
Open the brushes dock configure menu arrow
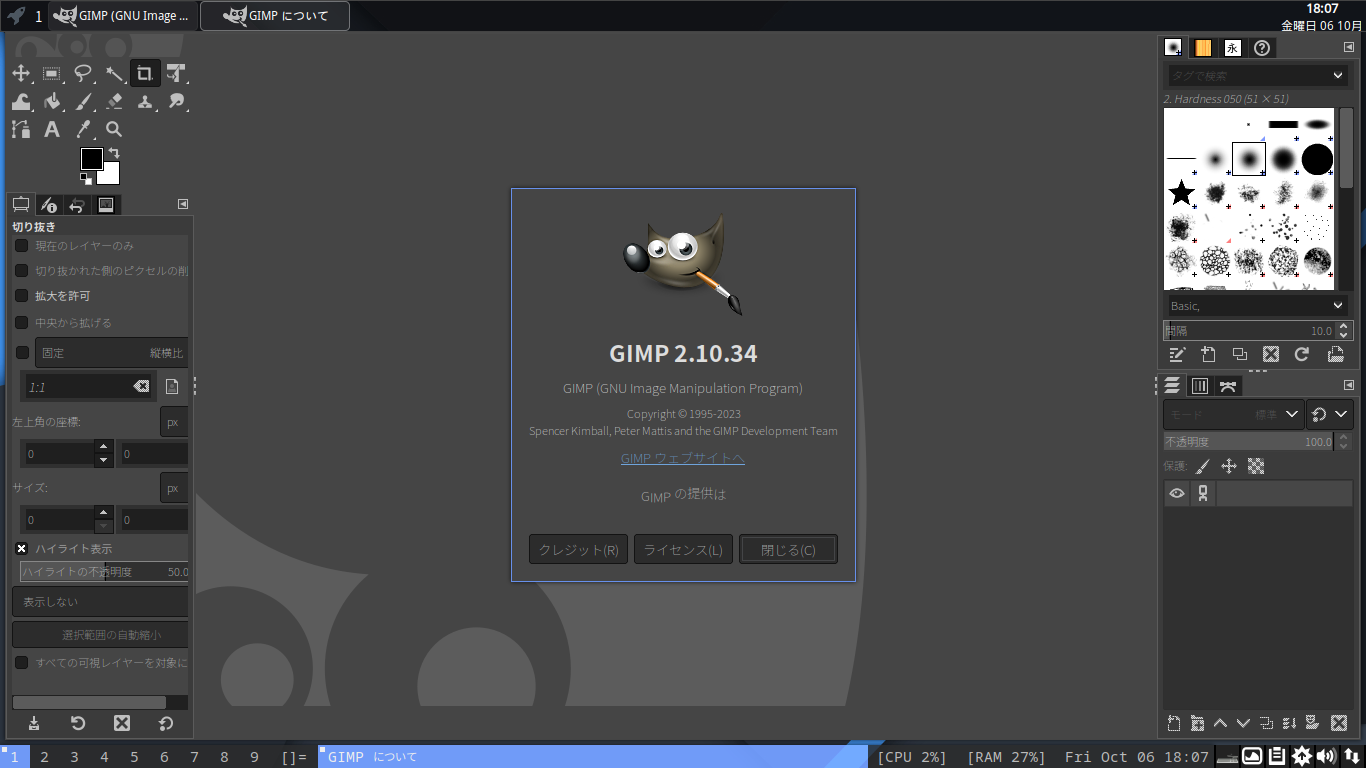(x=1349, y=47)
